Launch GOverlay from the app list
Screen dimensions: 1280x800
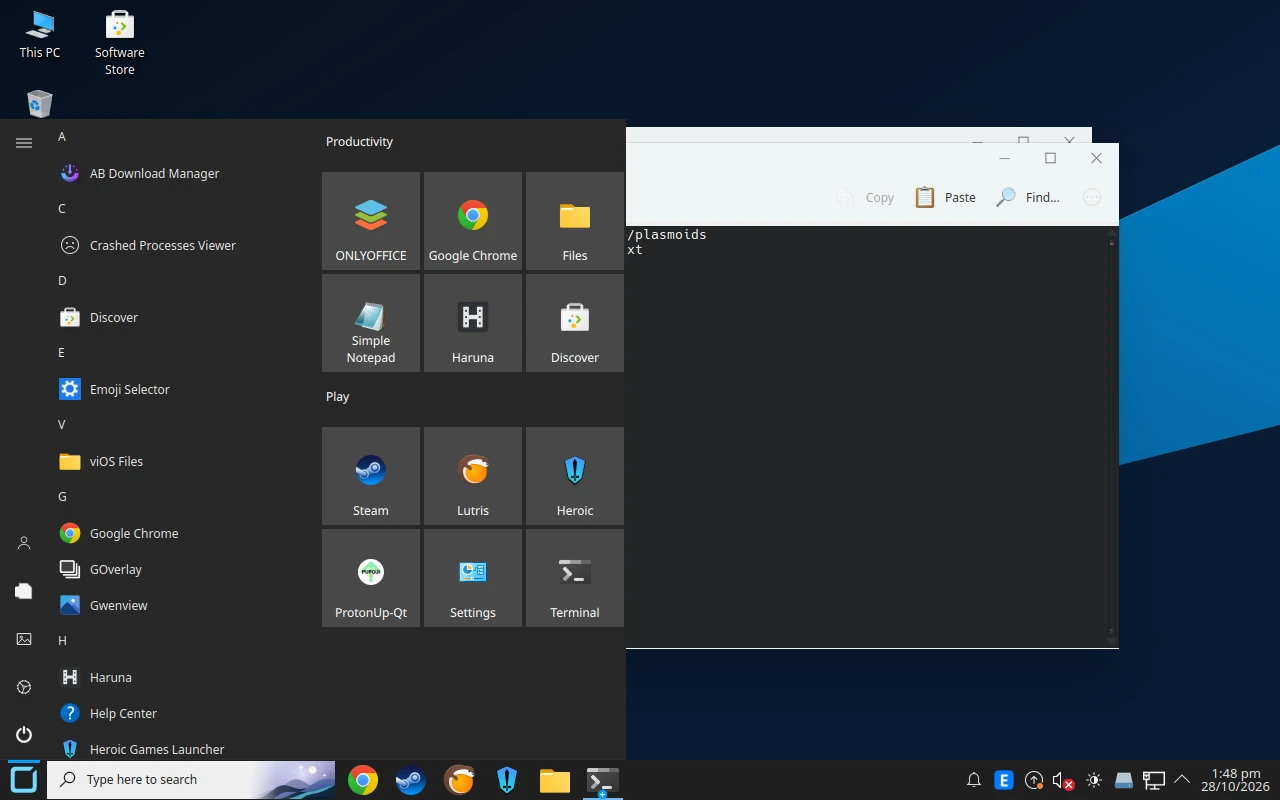(x=180, y=569)
